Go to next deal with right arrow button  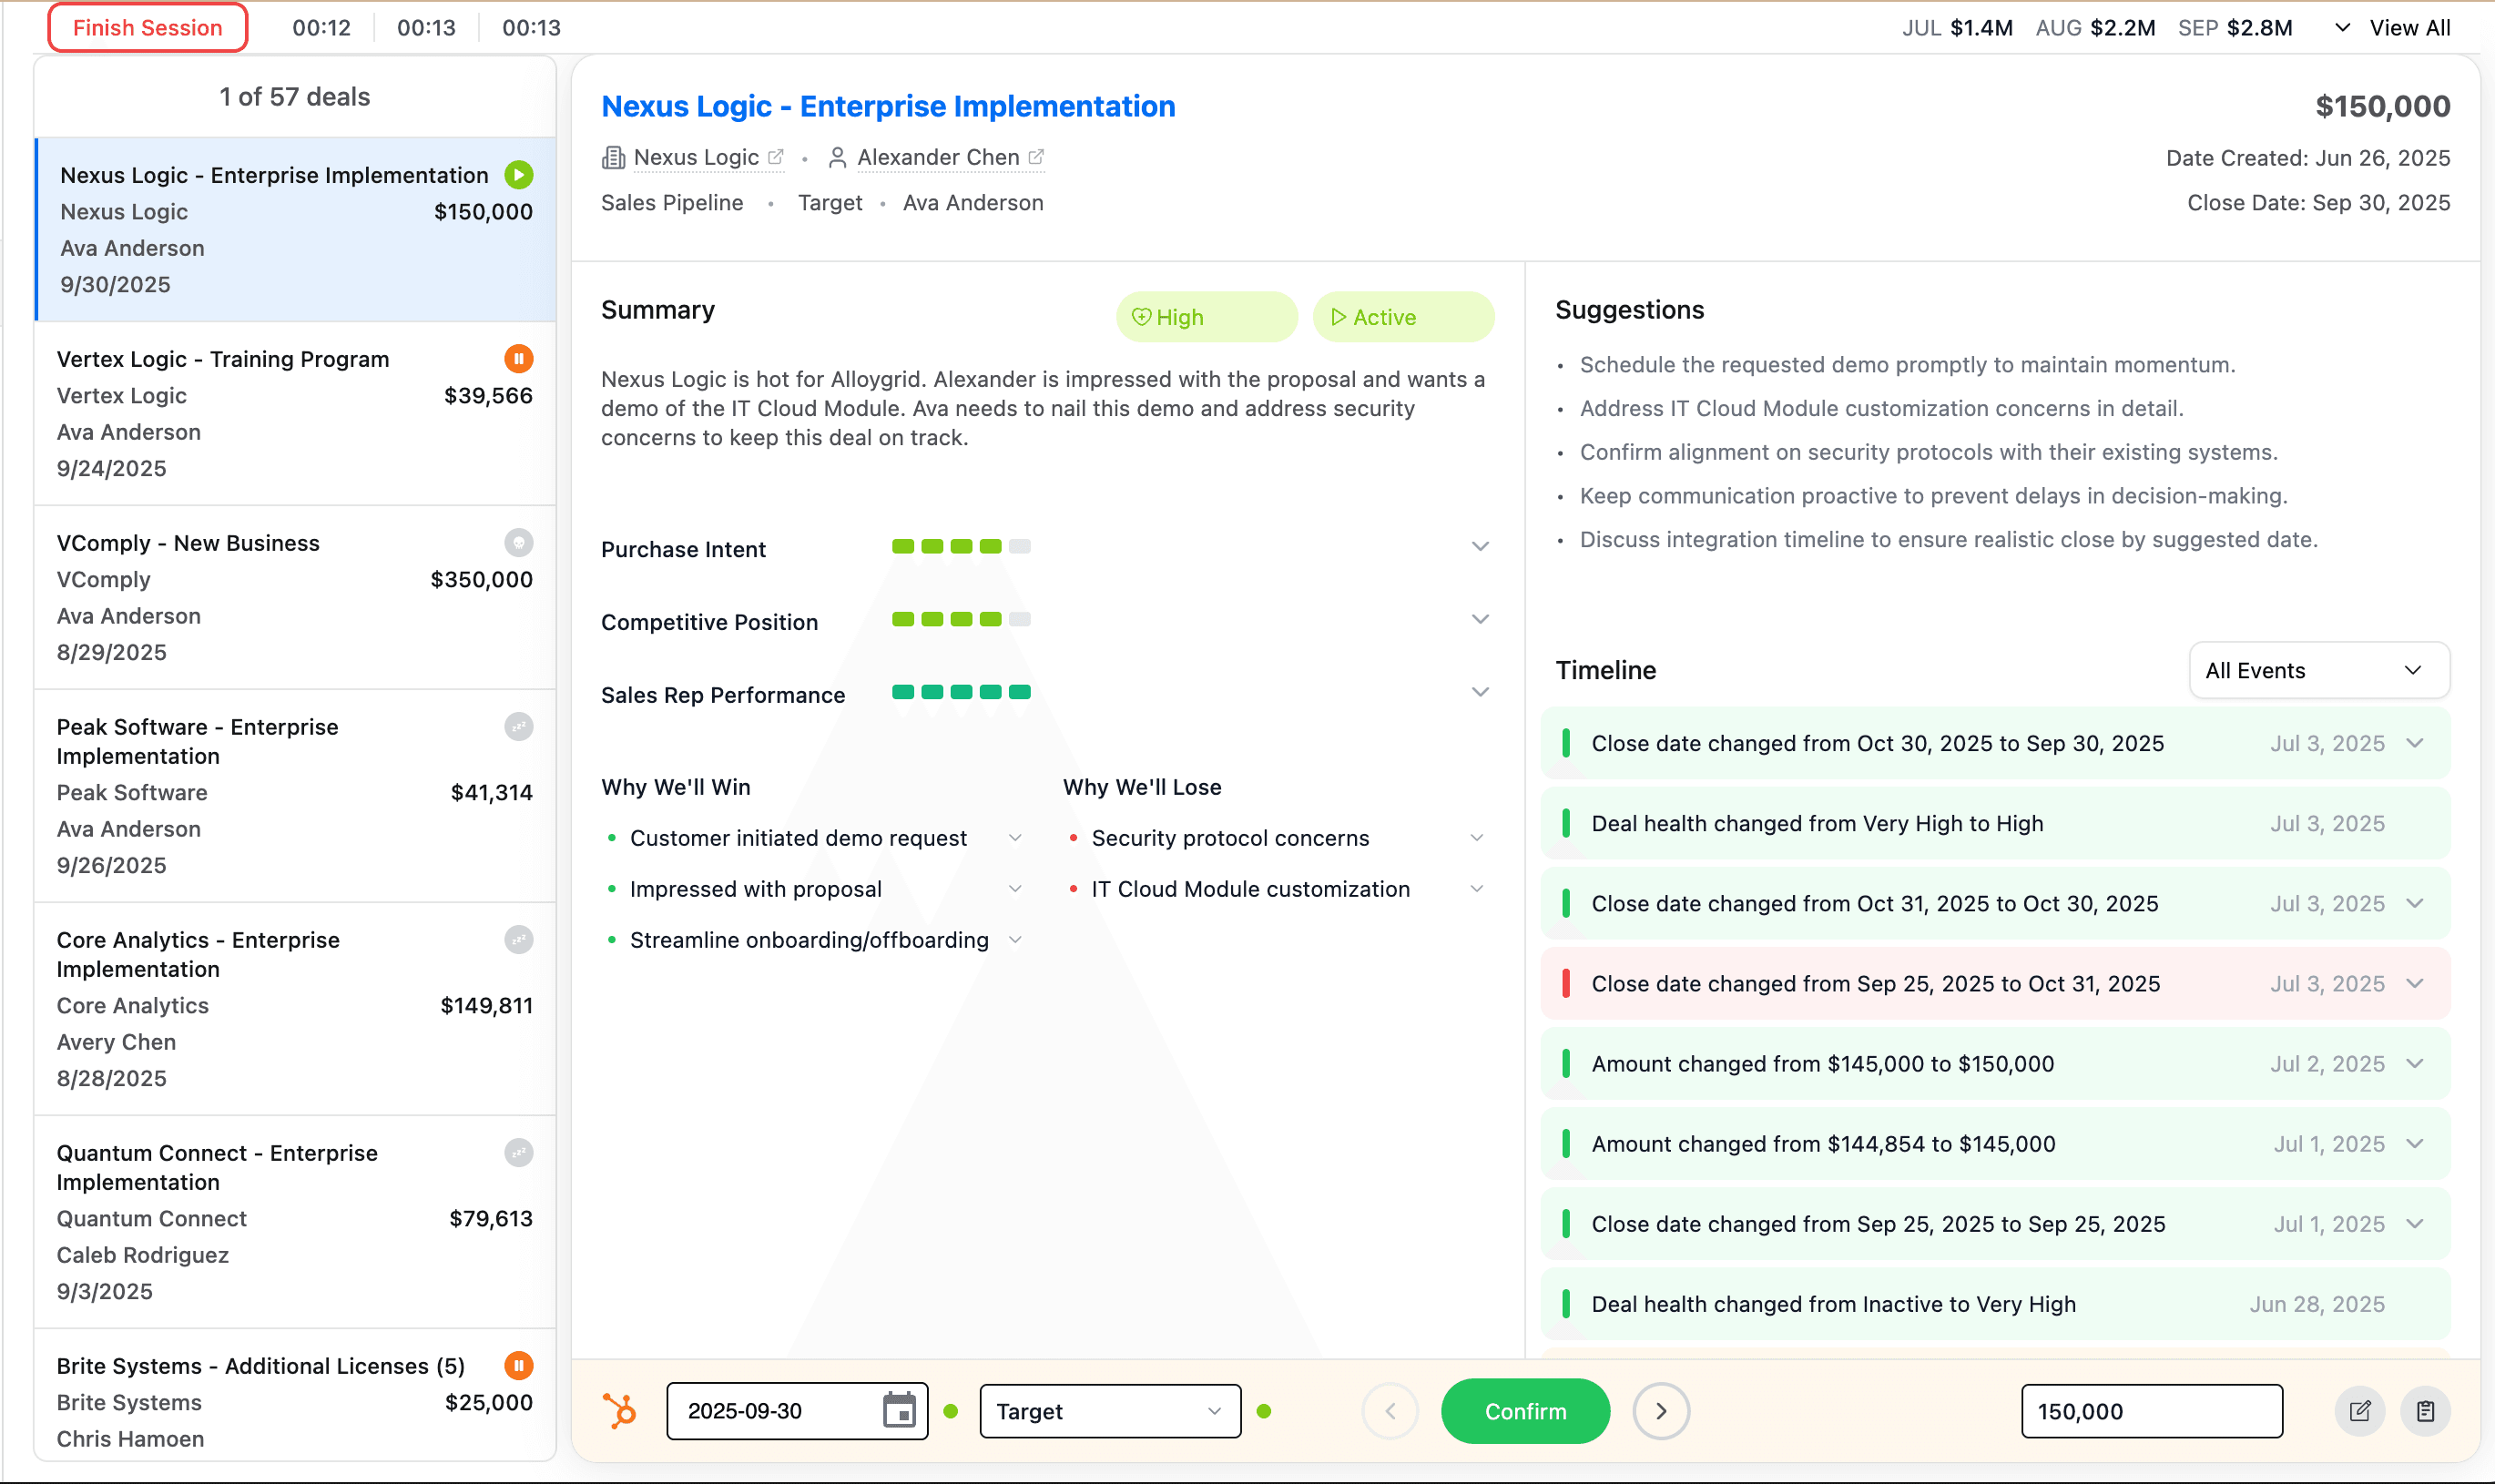click(1661, 1411)
